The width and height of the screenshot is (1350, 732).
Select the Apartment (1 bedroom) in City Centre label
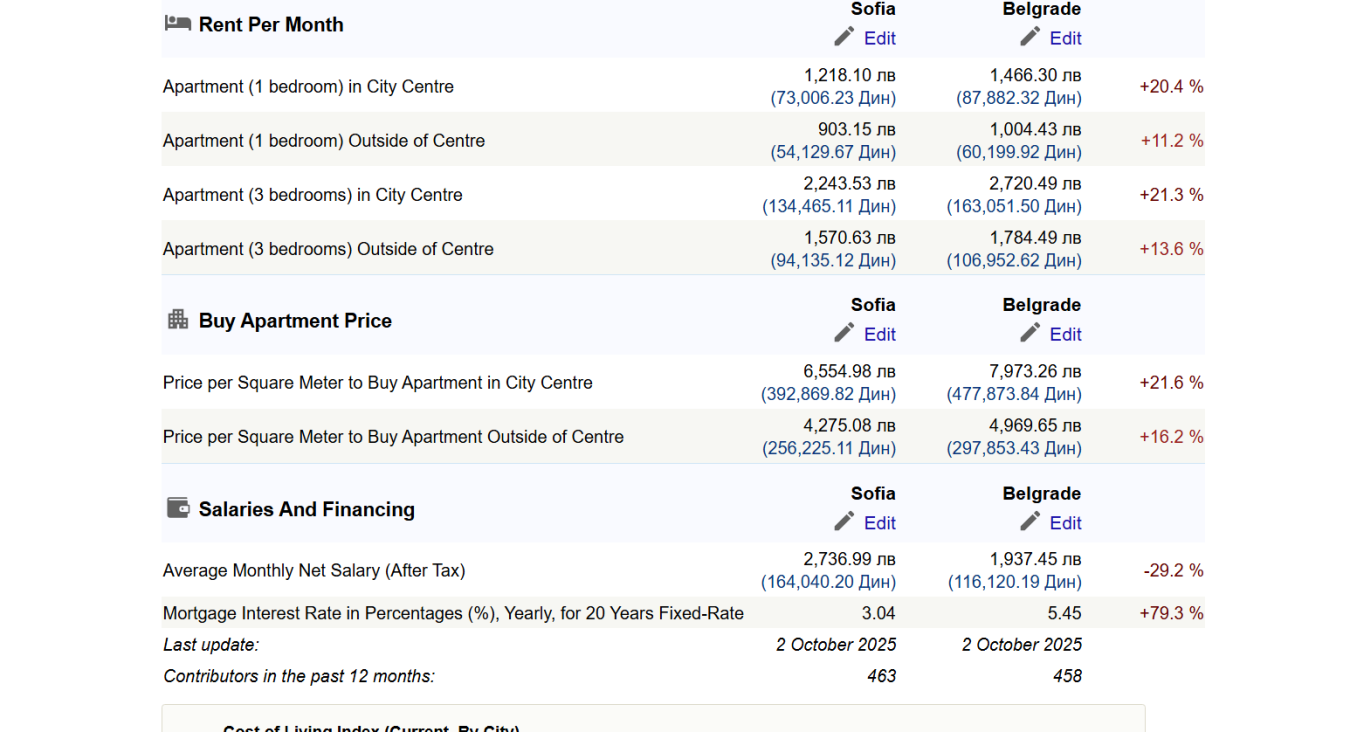[x=308, y=87]
